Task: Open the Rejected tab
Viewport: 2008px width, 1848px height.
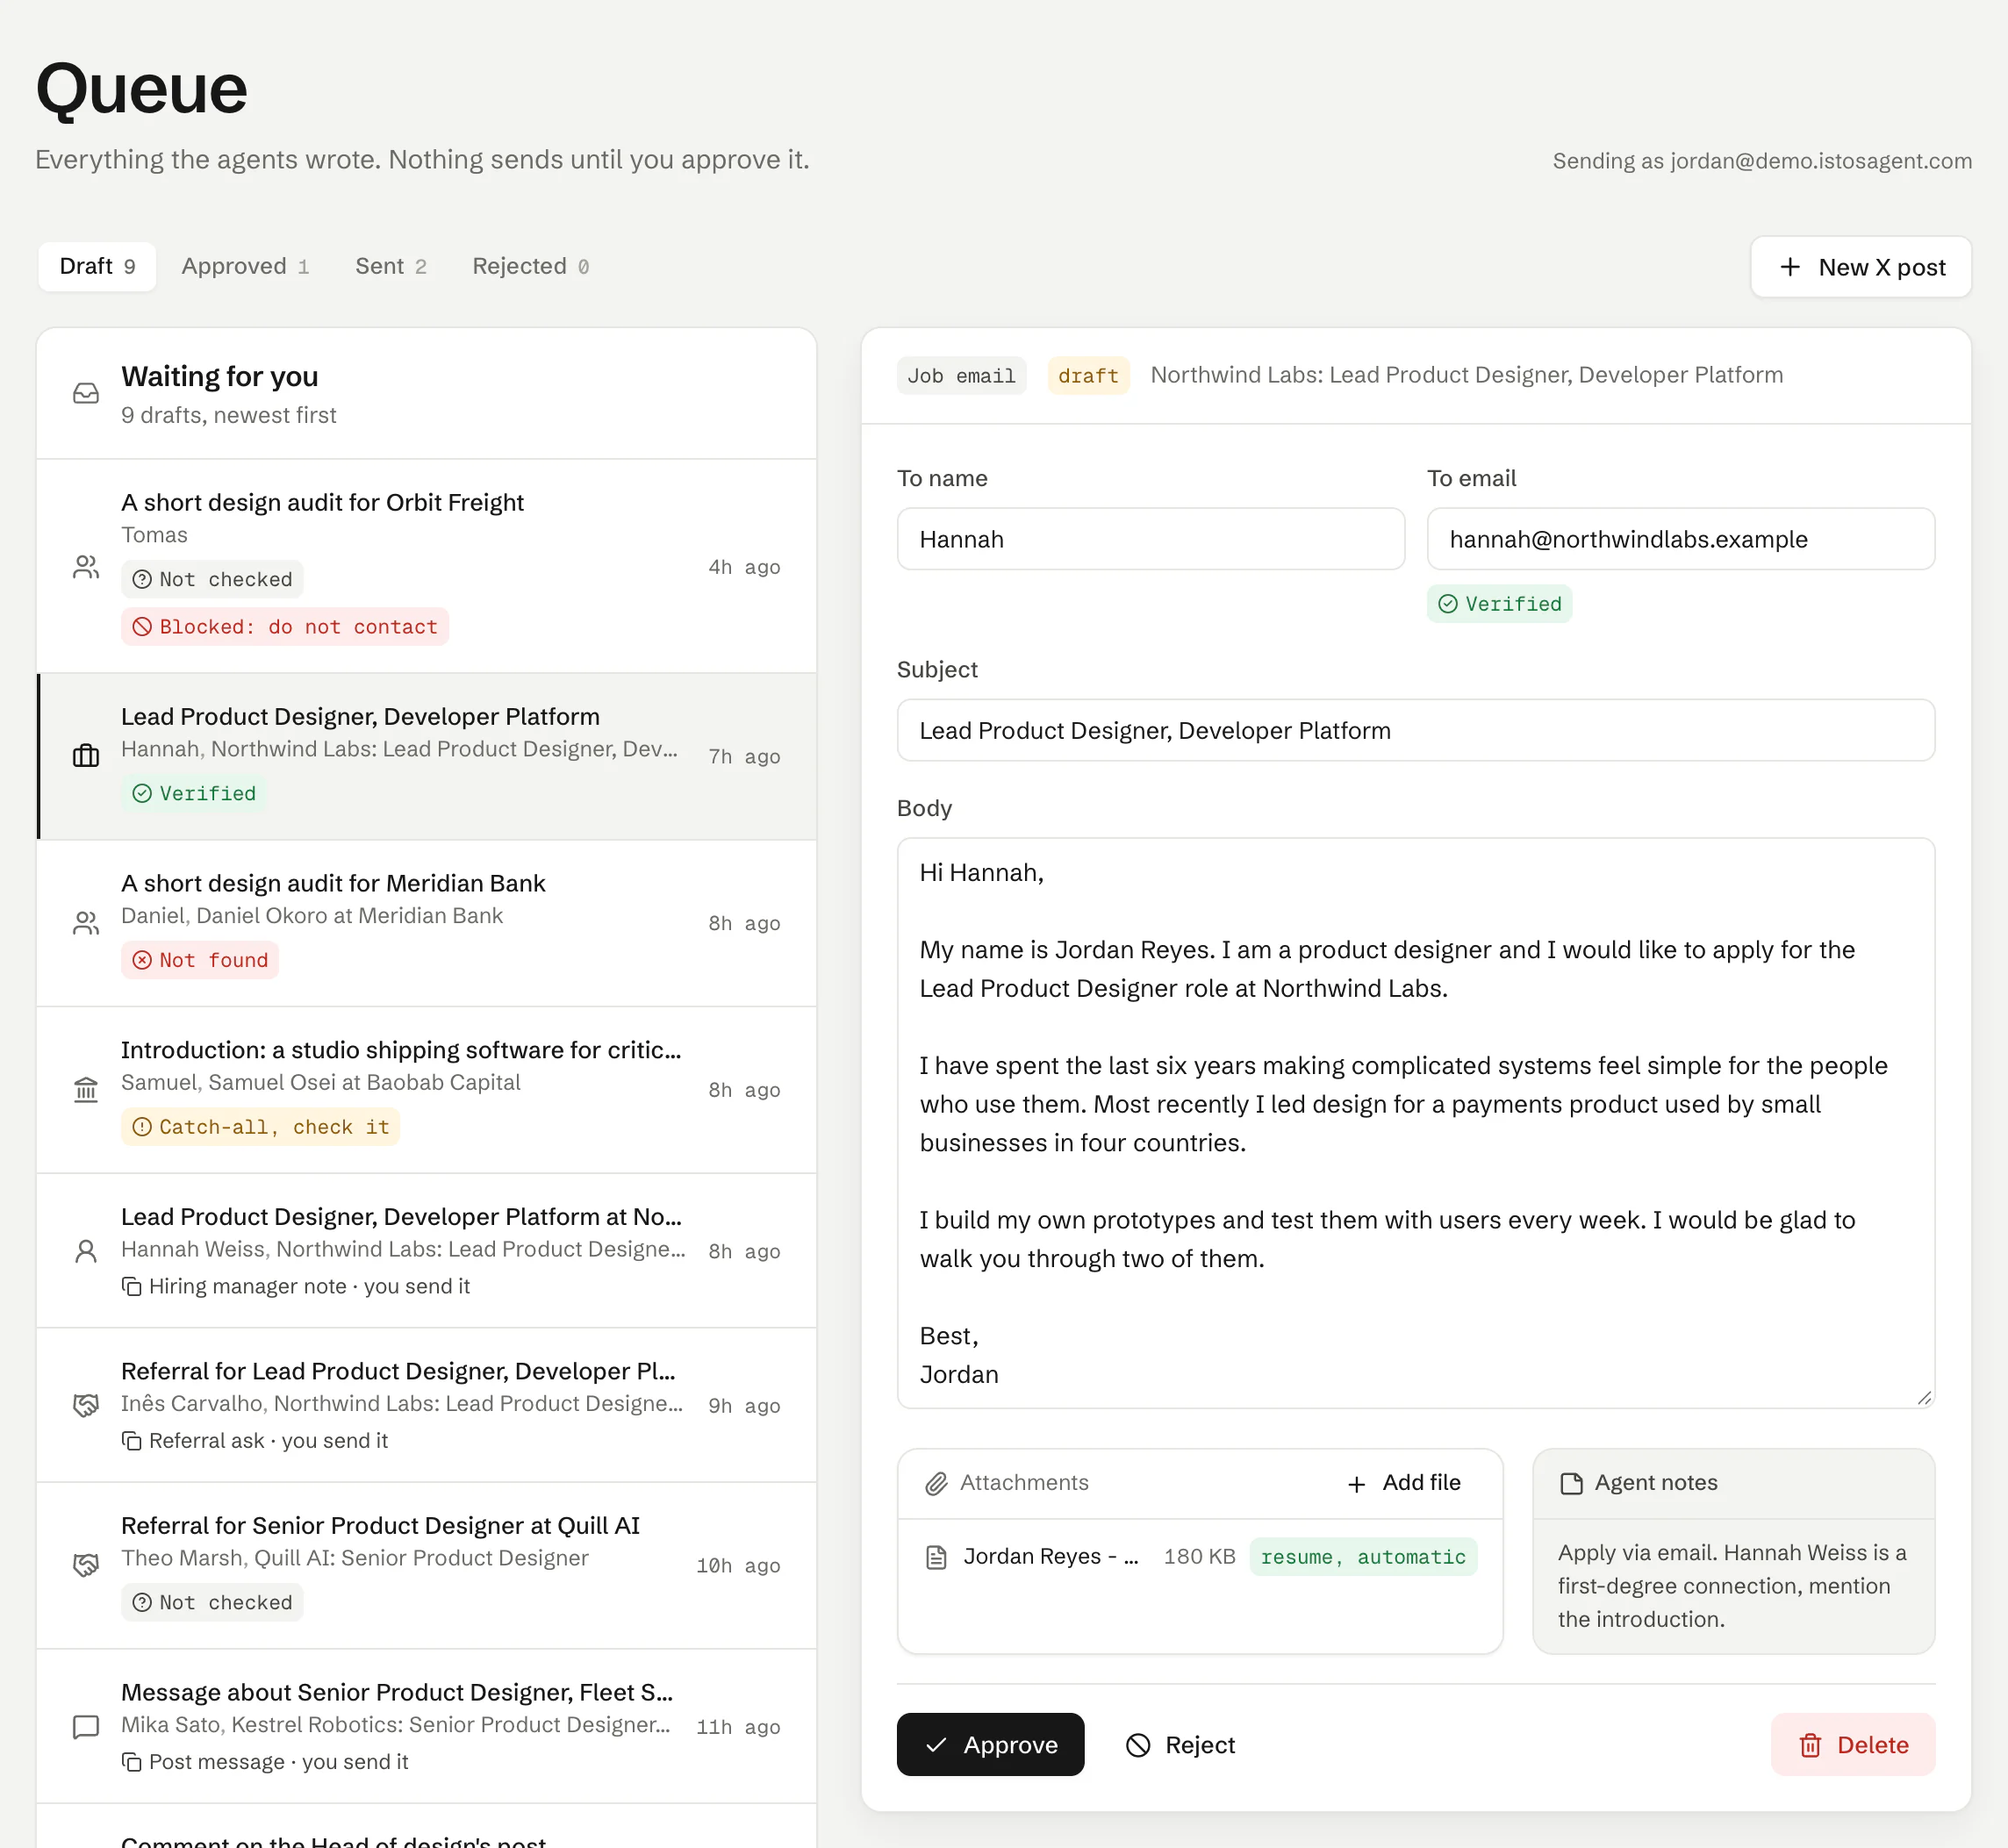Action: coord(531,266)
